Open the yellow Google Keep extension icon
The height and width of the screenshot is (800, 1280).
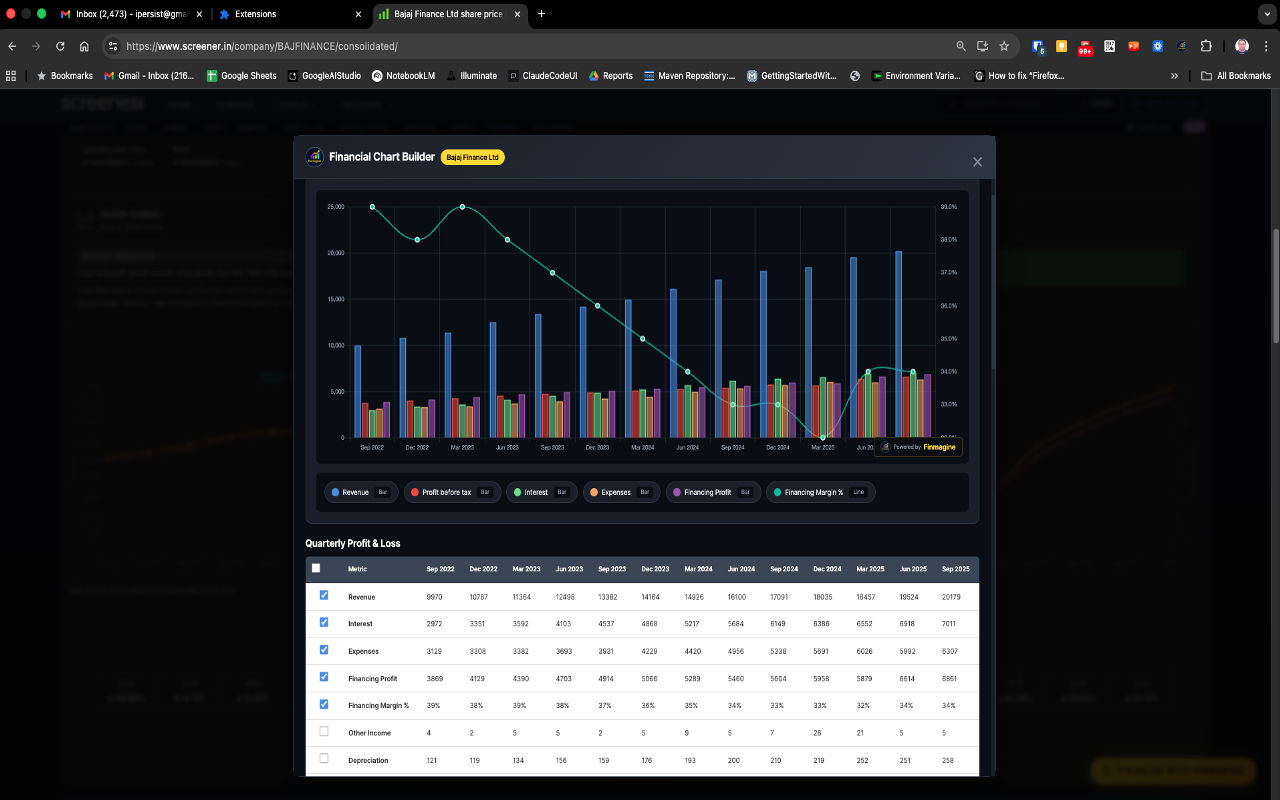pyautogui.click(x=1061, y=46)
